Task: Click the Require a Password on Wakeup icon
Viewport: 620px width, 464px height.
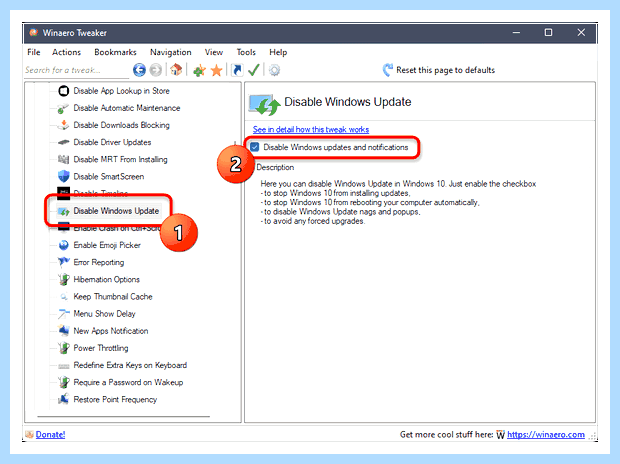Action: pos(64,382)
